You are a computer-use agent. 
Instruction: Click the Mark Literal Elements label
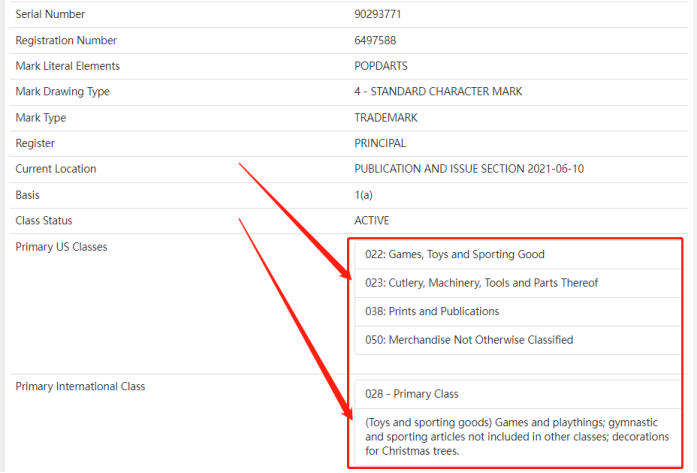point(68,66)
